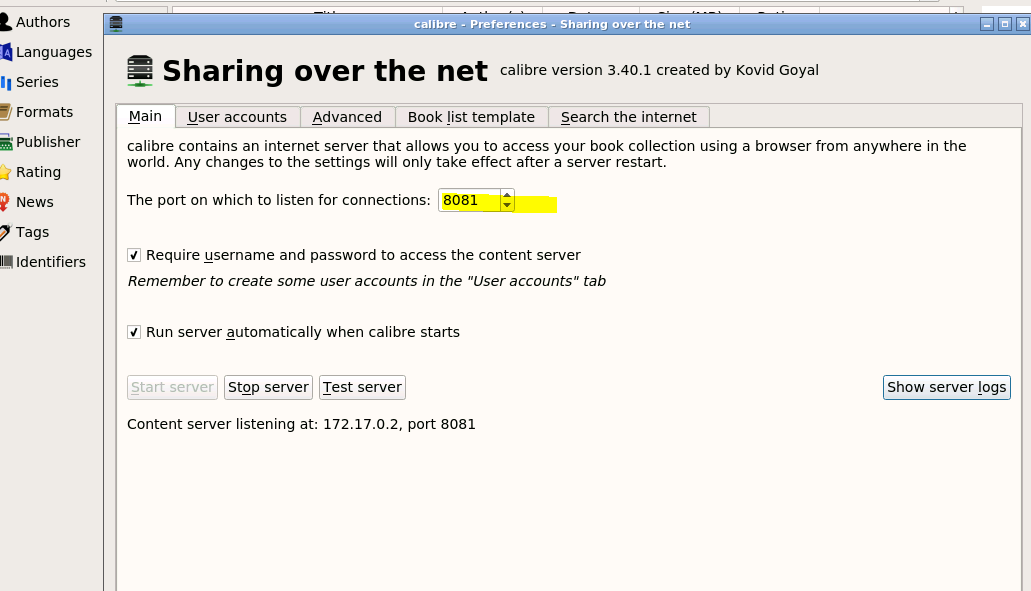
Task: Click the Formats book icon in sidebar
Action: [x=6, y=112]
